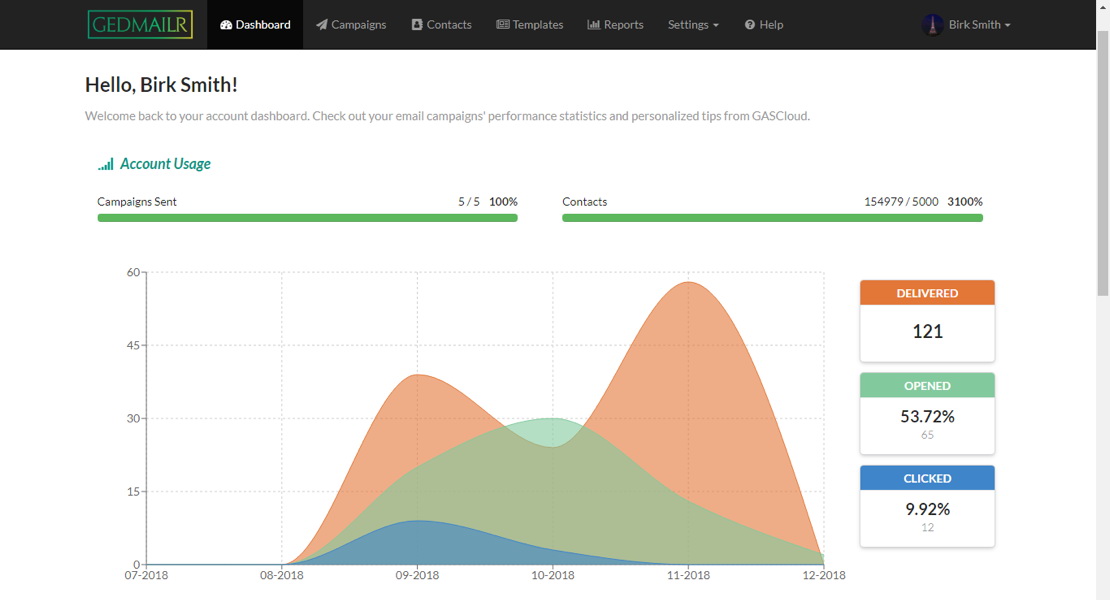Click the DELIVERED stats card header

[x=927, y=293]
